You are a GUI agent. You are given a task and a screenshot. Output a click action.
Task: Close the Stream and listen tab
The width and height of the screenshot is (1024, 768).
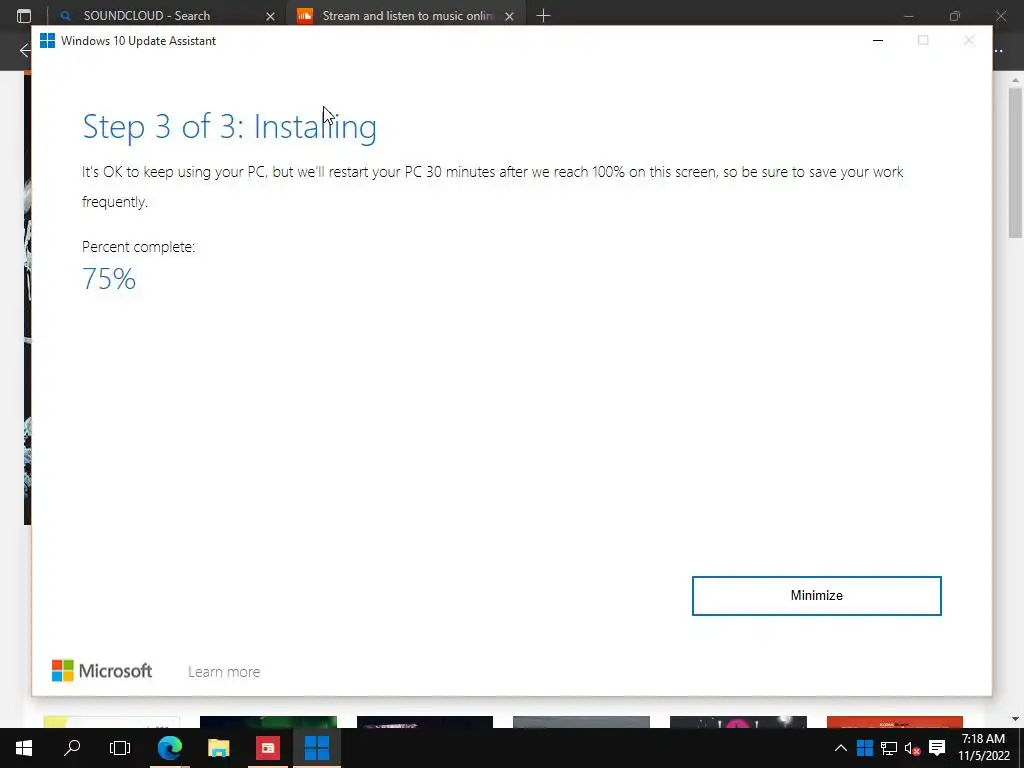click(x=509, y=16)
